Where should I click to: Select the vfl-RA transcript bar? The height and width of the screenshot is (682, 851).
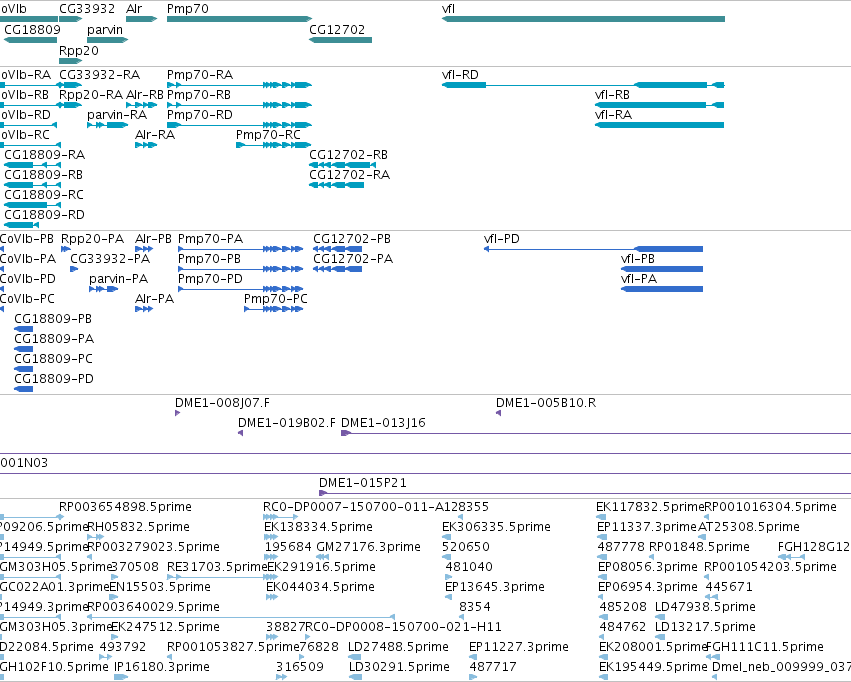pos(659,125)
